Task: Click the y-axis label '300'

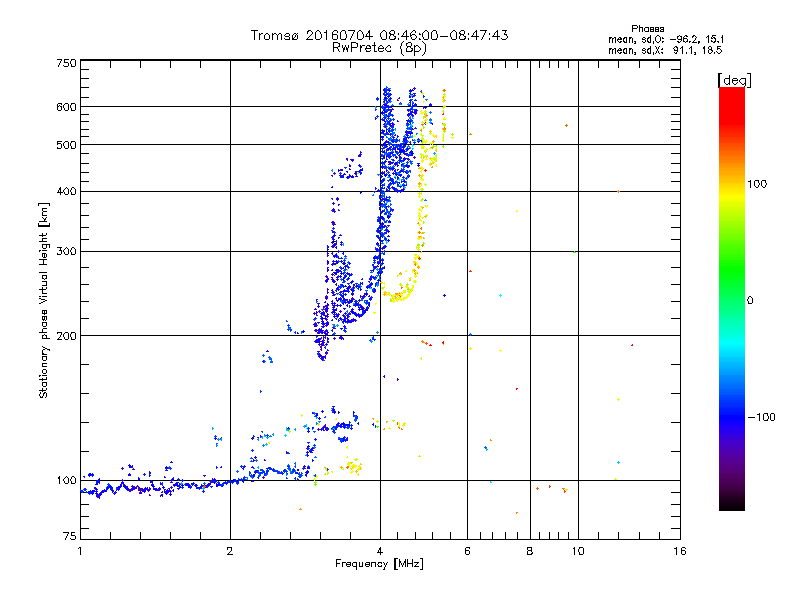Action: (66, 252)
